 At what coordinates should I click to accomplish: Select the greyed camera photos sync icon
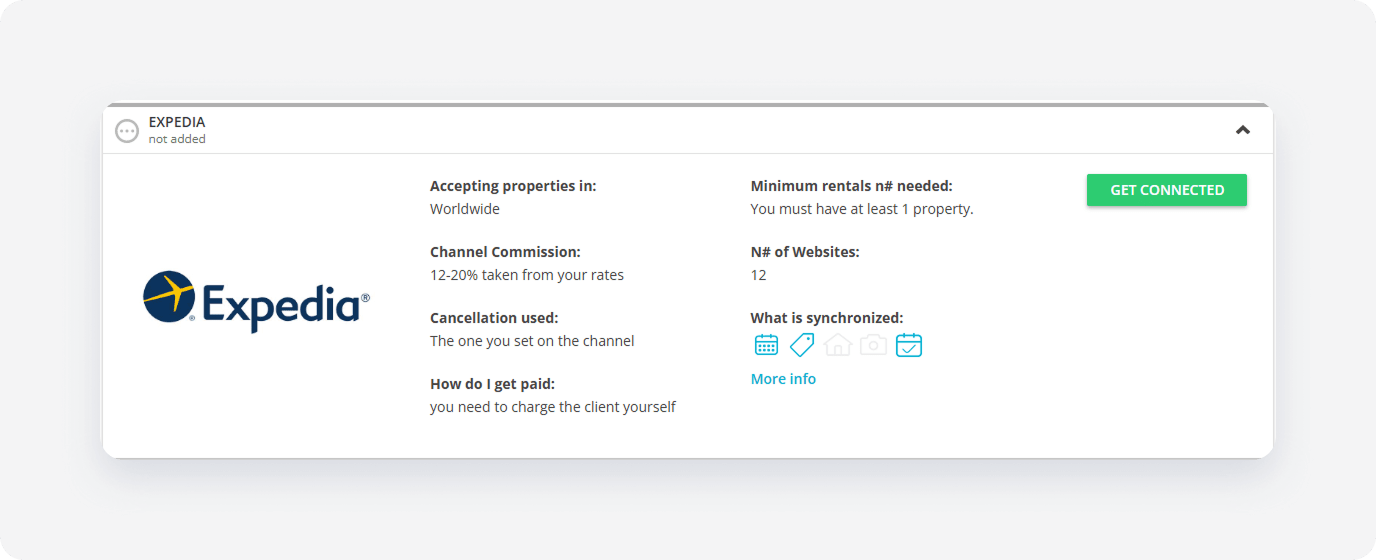873,345
